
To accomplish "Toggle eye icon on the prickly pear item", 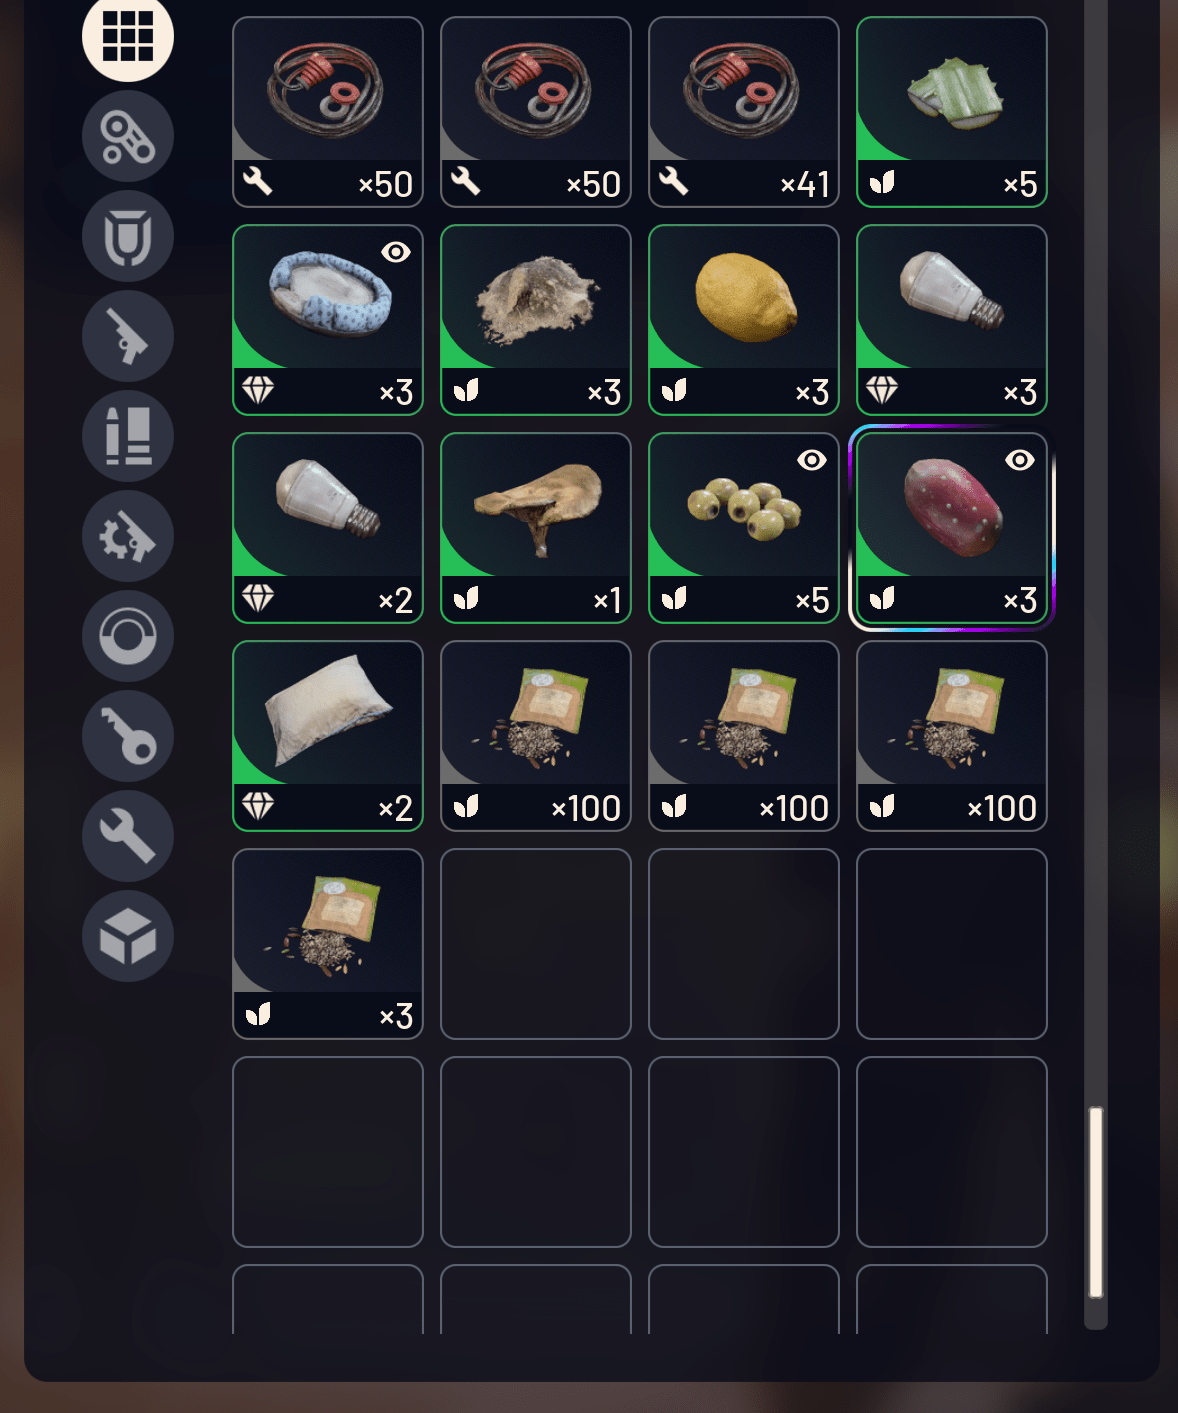I will point(1020,460).
